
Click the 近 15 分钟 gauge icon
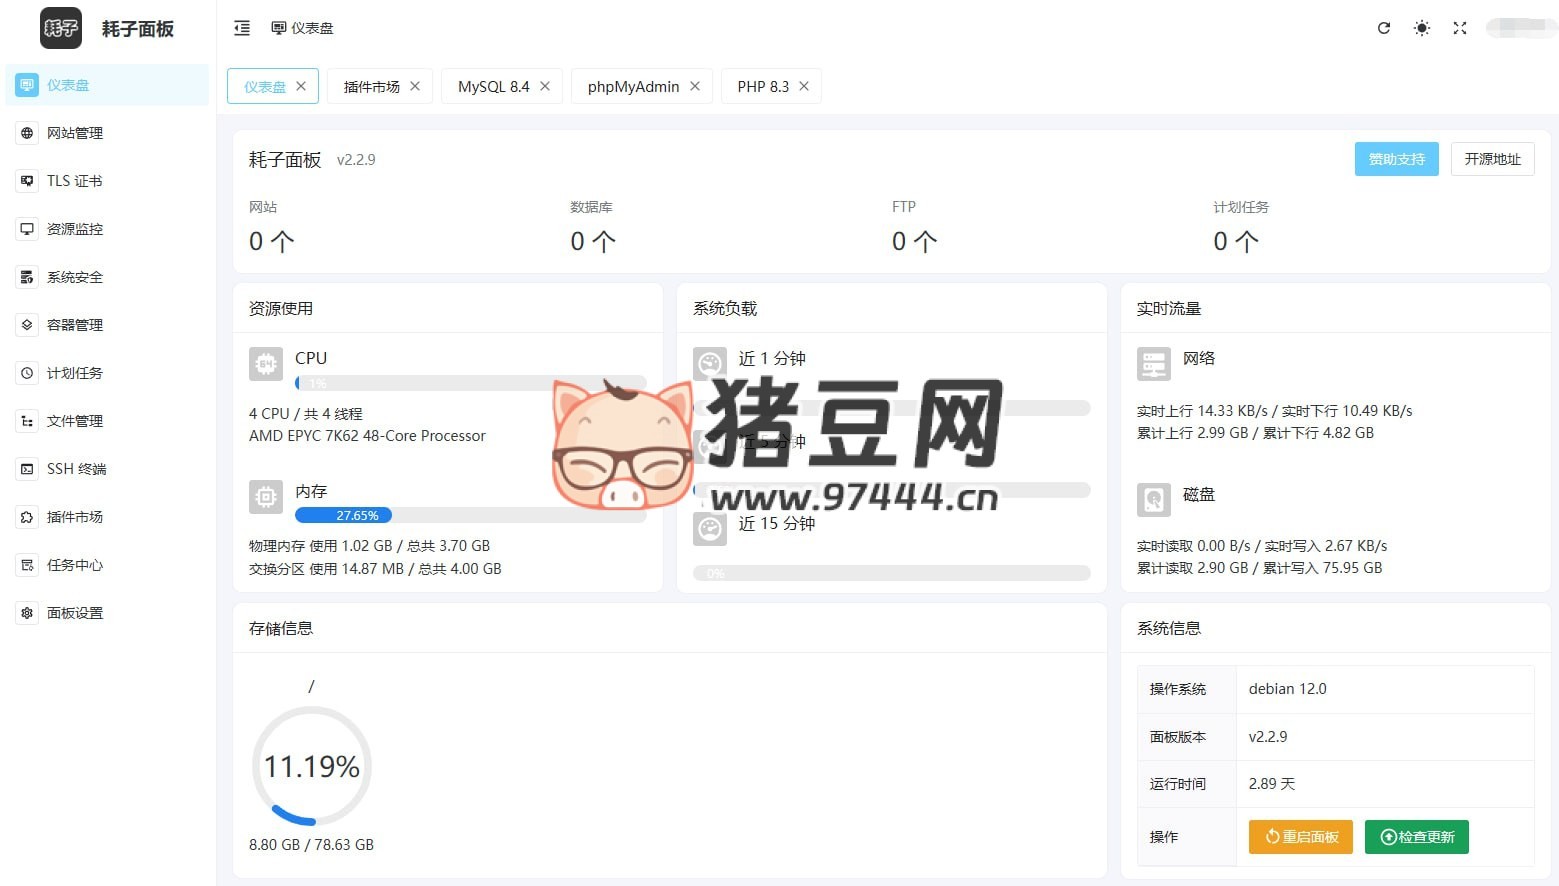pos(710,529)
